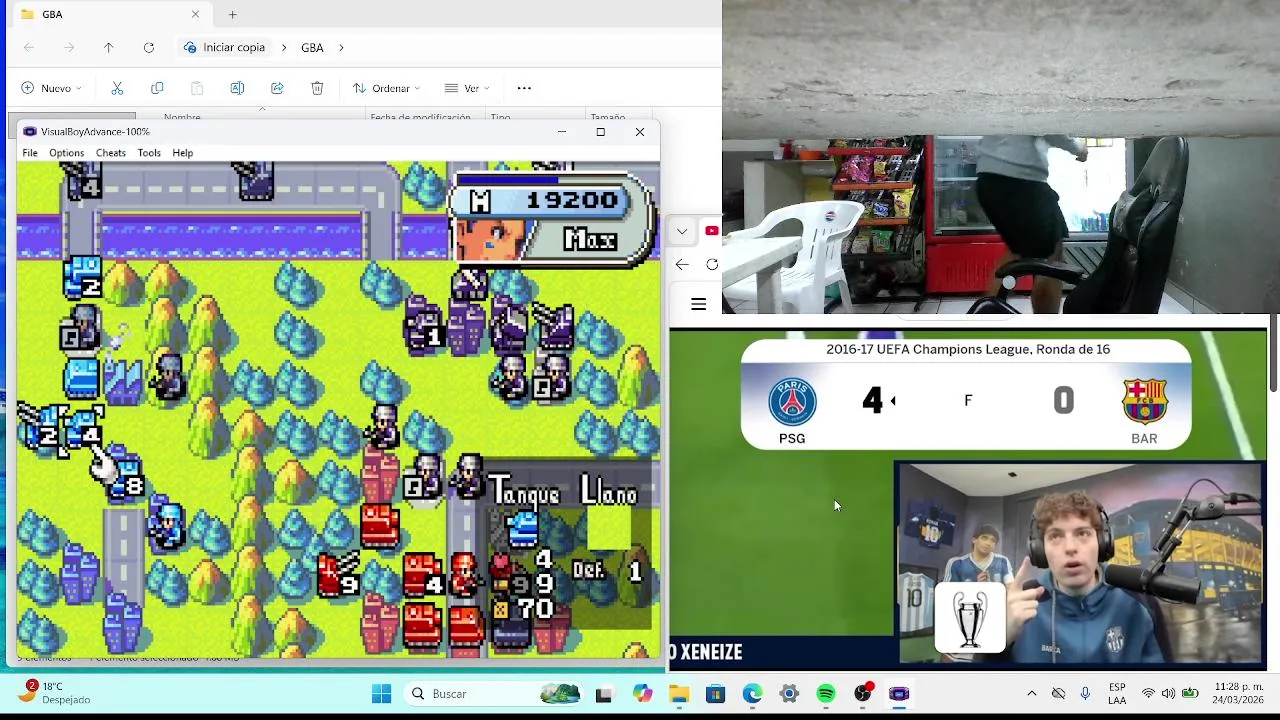The height and width of the screenshot is (720, 1280).
Task: Open the Windows Start menu
Action: coord(381,693)
